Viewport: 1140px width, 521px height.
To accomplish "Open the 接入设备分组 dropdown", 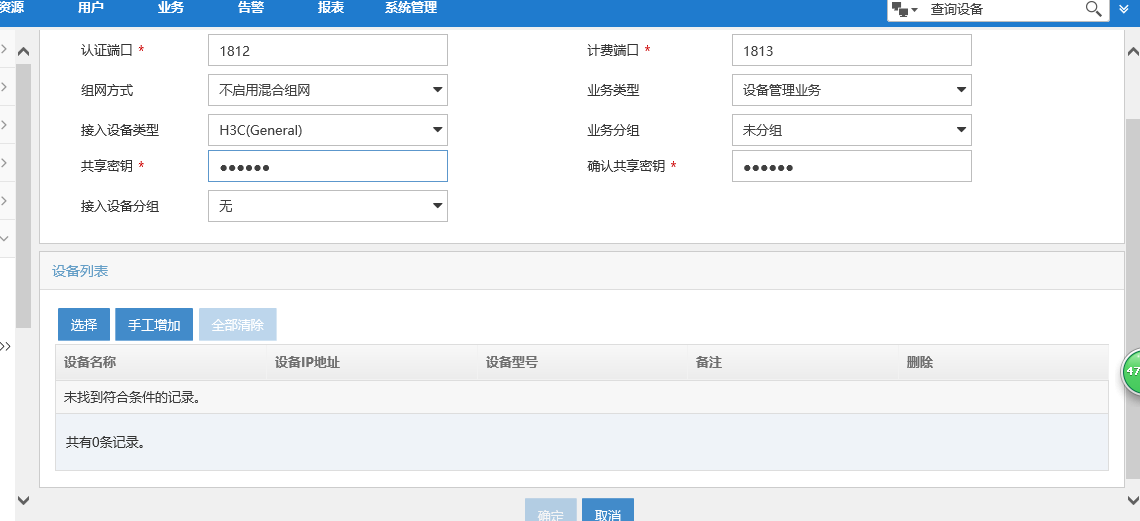I will [328, 206].
